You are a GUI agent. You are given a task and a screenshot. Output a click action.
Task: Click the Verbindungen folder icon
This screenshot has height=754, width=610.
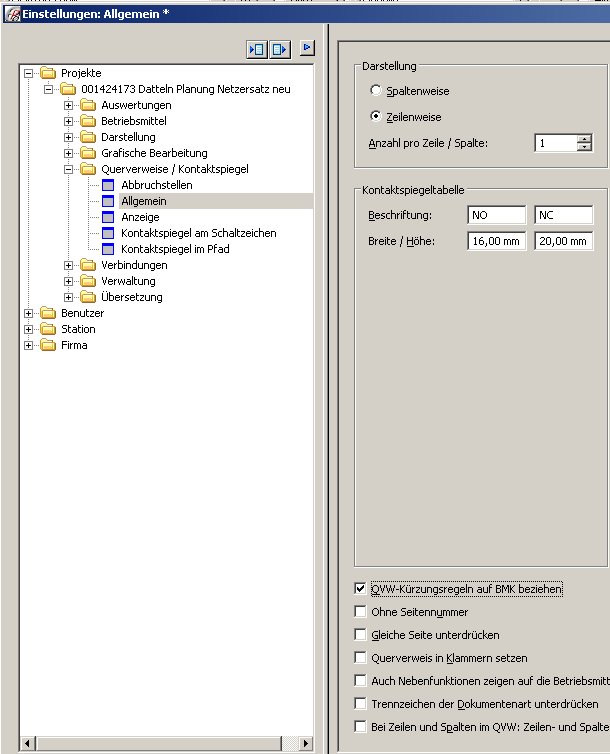tap(88, 265)
